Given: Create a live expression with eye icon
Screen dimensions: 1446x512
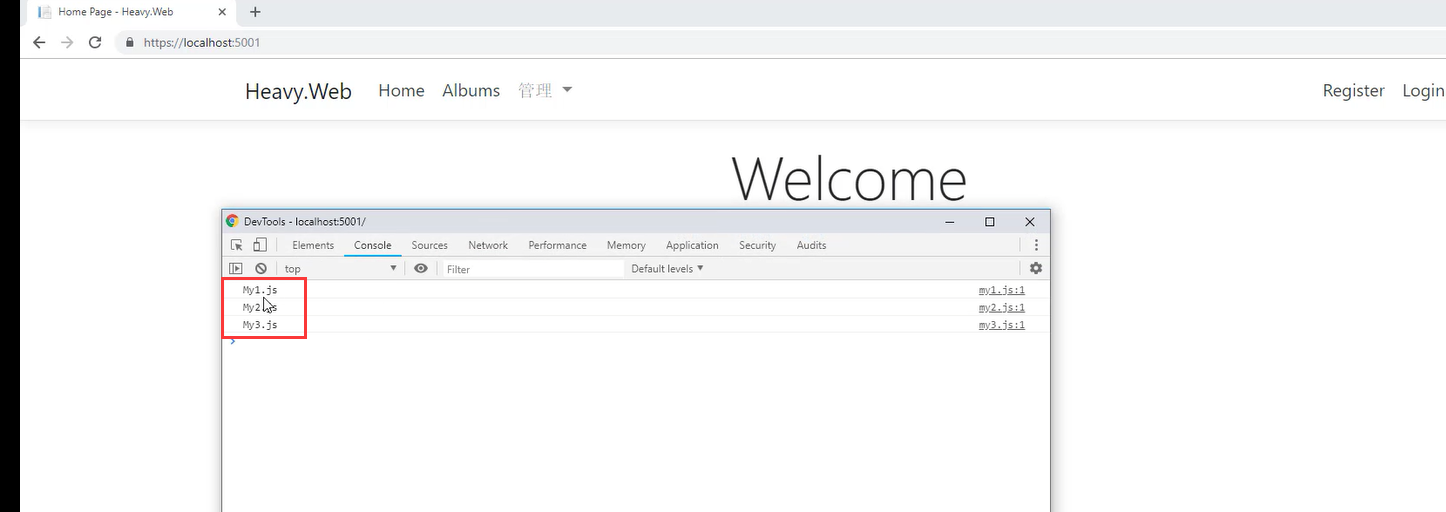Looking at the screenshot, I should [x=421, y=268].
